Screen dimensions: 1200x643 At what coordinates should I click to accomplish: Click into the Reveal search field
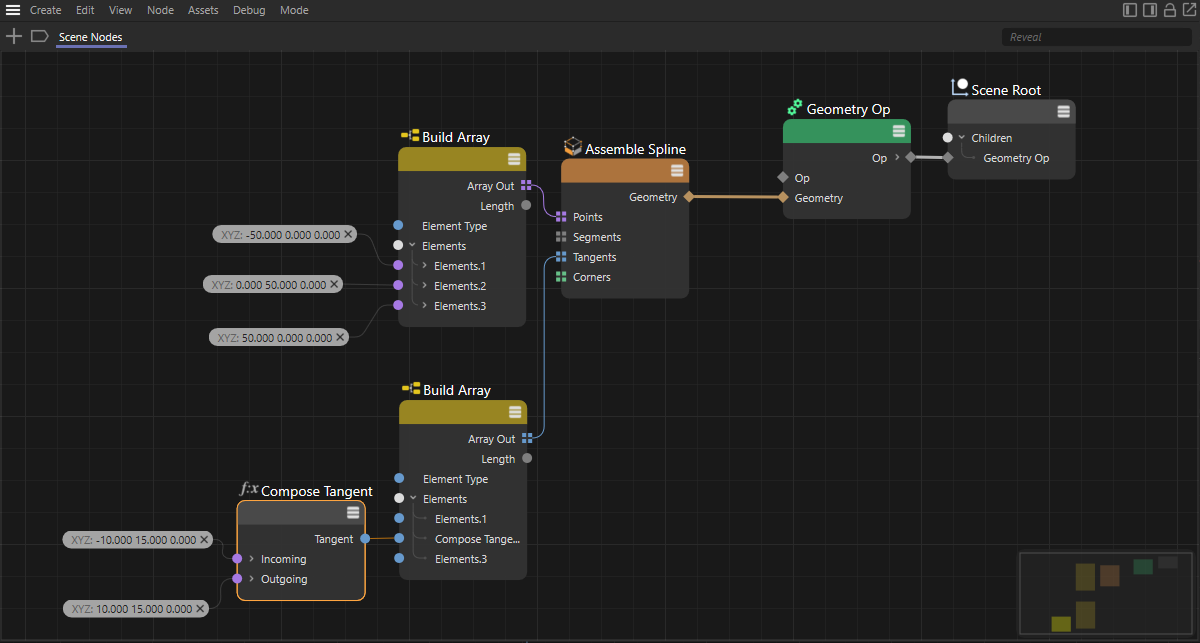(1096, 37)
